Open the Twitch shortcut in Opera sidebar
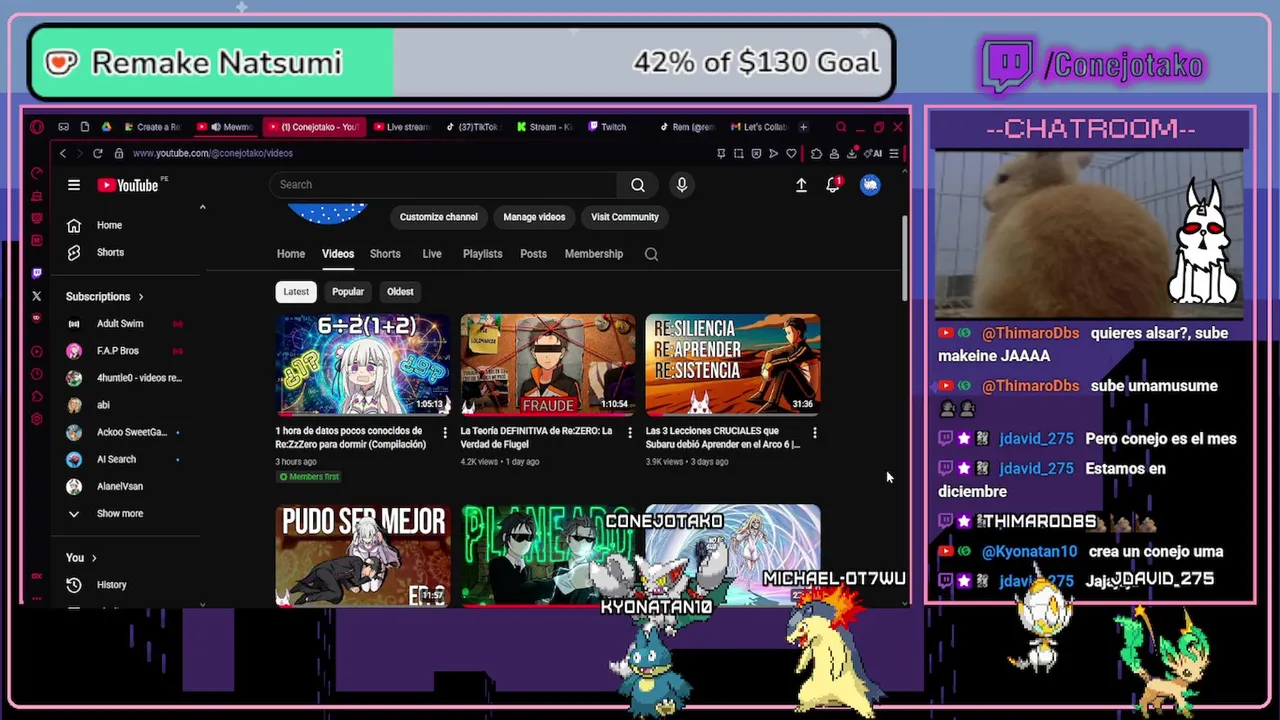The image size is (1280, 720). 37,273
